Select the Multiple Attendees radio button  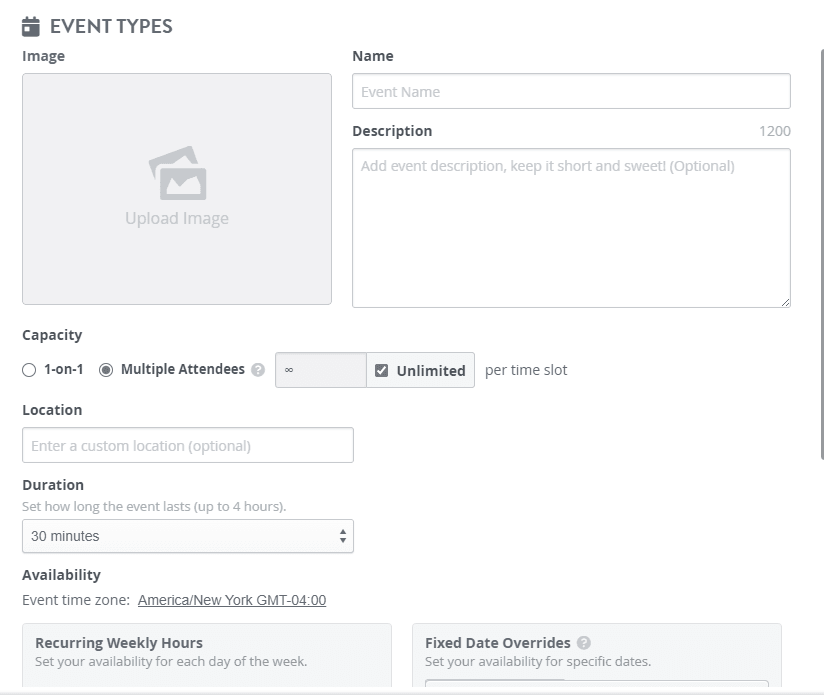tap(106, 370)
